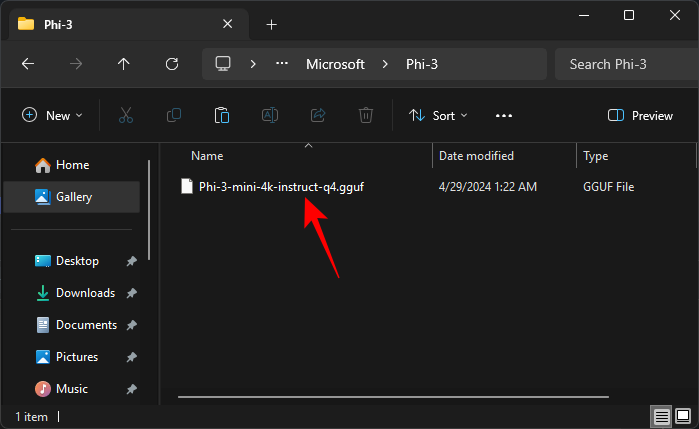Focus the Search Phi-3 box

(x=626, y=64)
